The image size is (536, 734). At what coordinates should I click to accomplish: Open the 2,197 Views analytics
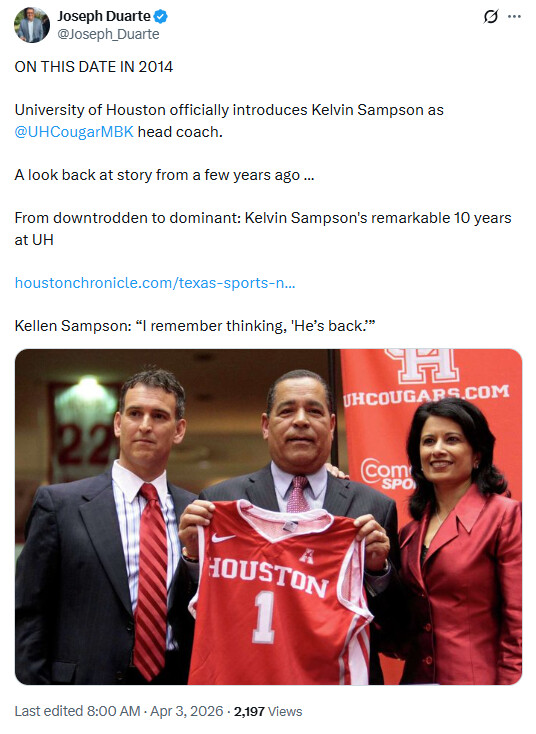[x=268, y=712]
